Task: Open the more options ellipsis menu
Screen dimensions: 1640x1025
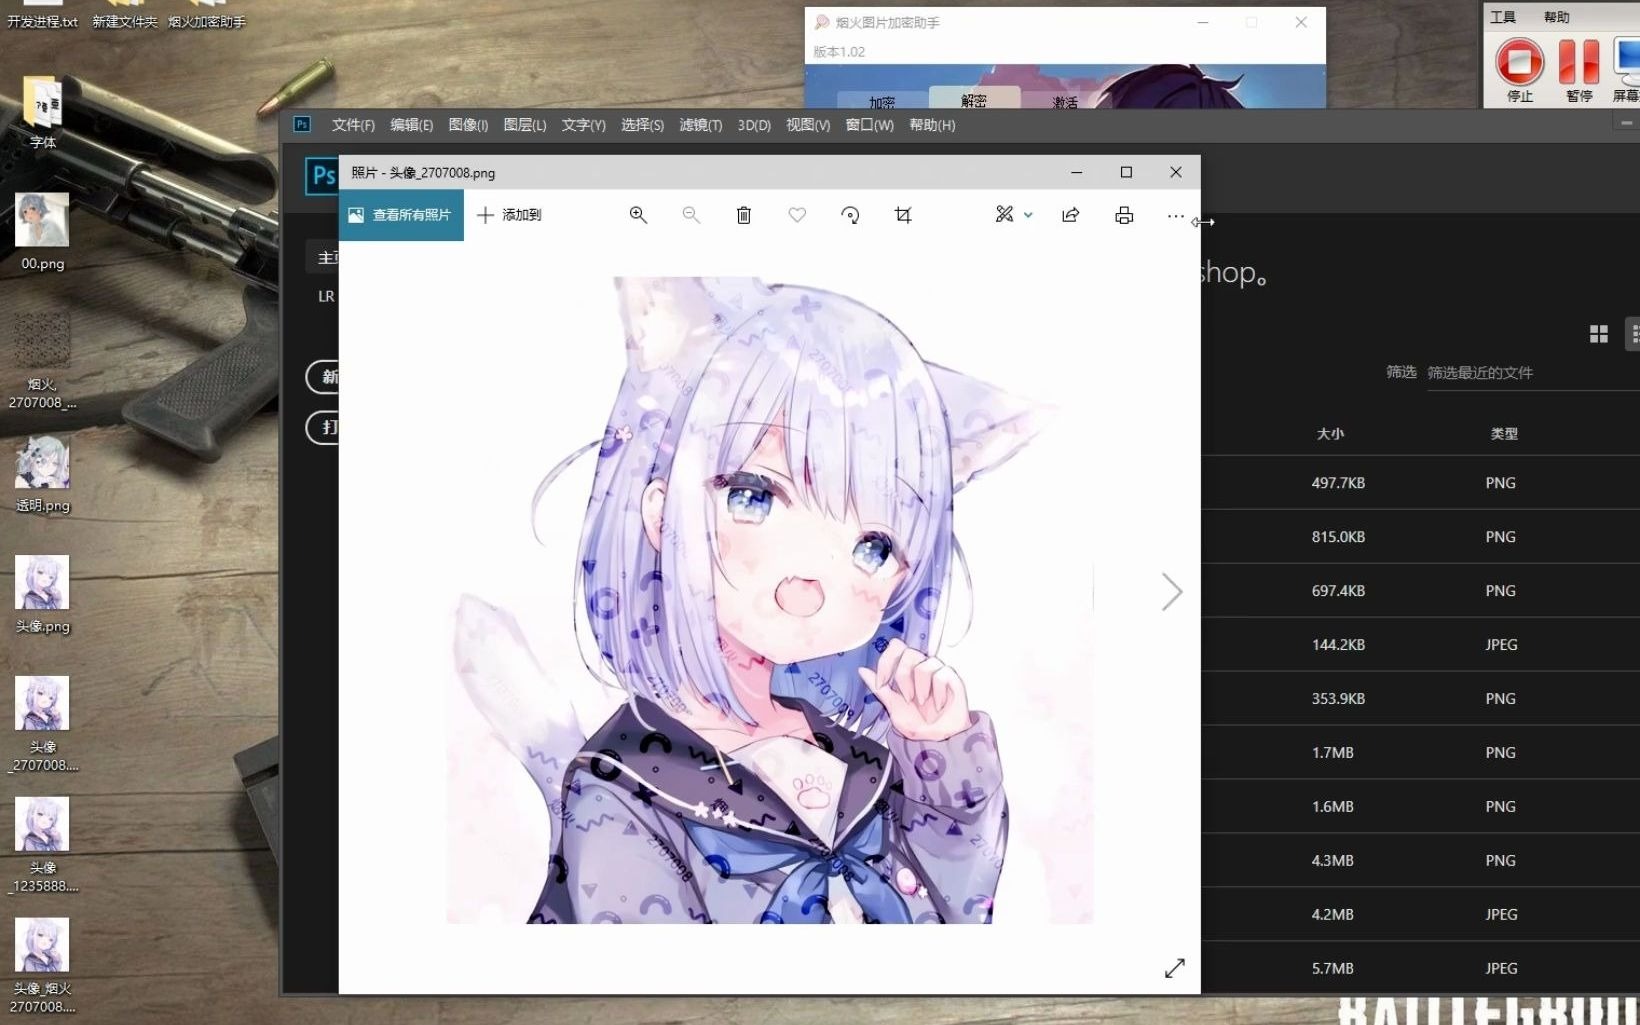Action: [x=1175, y=215]
